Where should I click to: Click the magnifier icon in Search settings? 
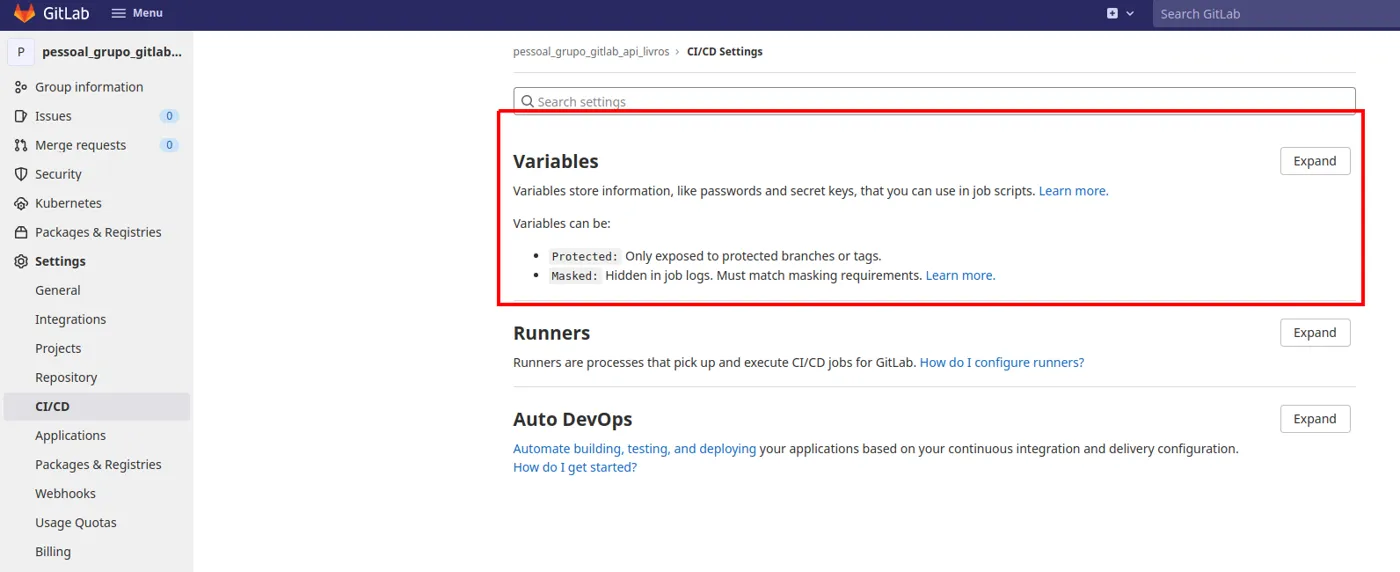click(x=527, y=101)
